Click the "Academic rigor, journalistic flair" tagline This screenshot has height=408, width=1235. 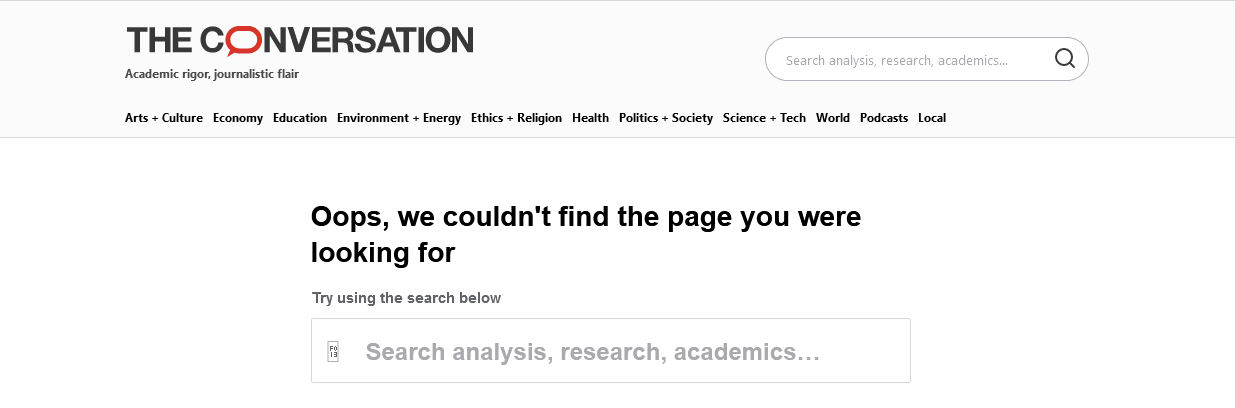point(212,74)
